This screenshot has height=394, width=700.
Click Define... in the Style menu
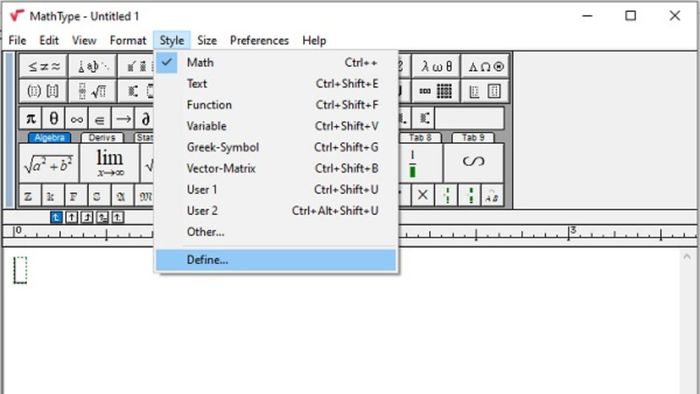(276, 260)
